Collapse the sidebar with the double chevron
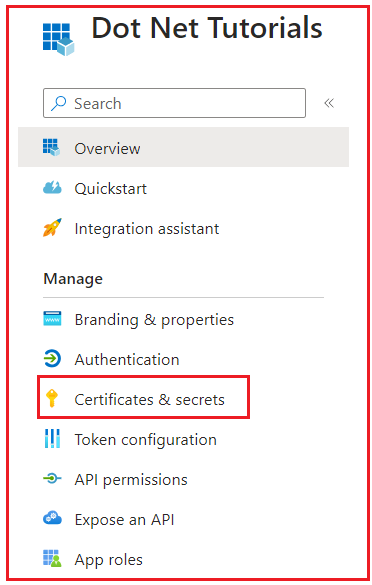The image size is (372, 585). tap(329, 103)
